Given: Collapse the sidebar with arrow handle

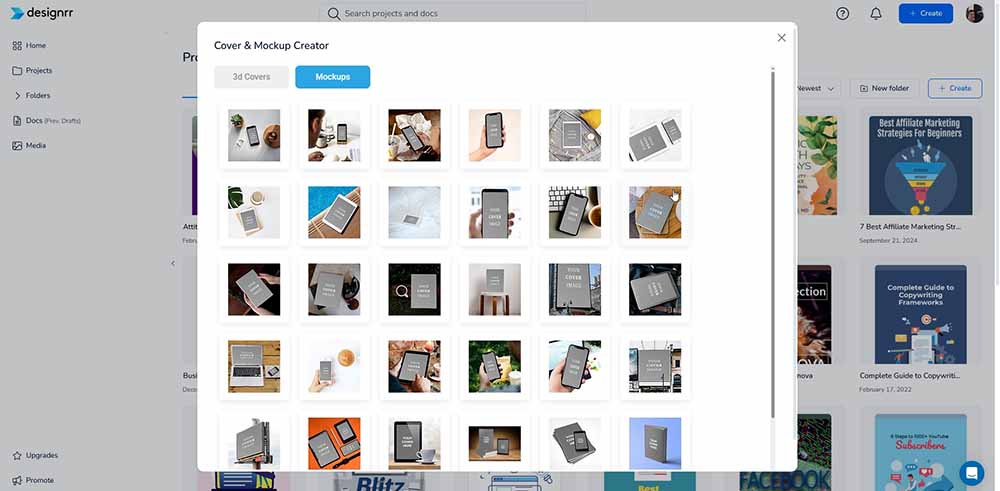Looking at the screenshot, I should [x=173, y=263].
